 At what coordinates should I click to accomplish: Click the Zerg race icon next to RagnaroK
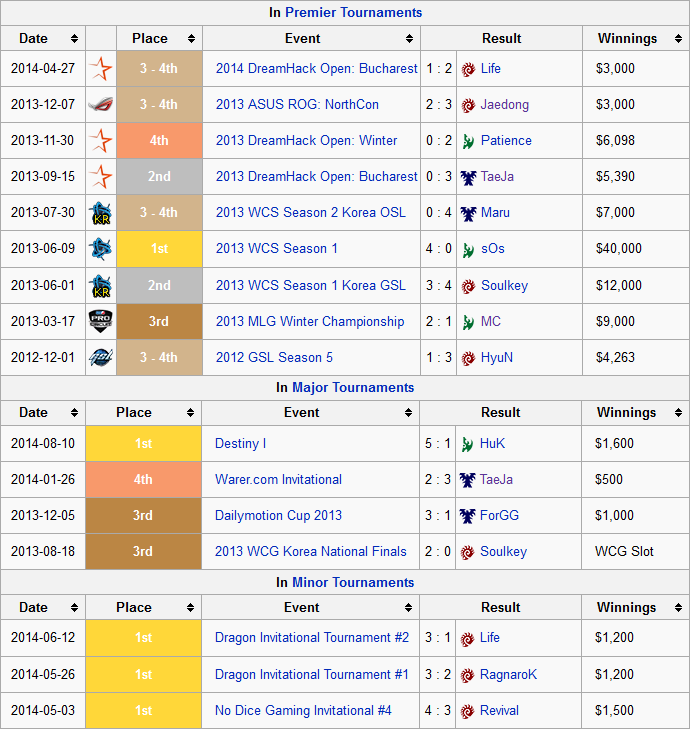coord(468,675)
